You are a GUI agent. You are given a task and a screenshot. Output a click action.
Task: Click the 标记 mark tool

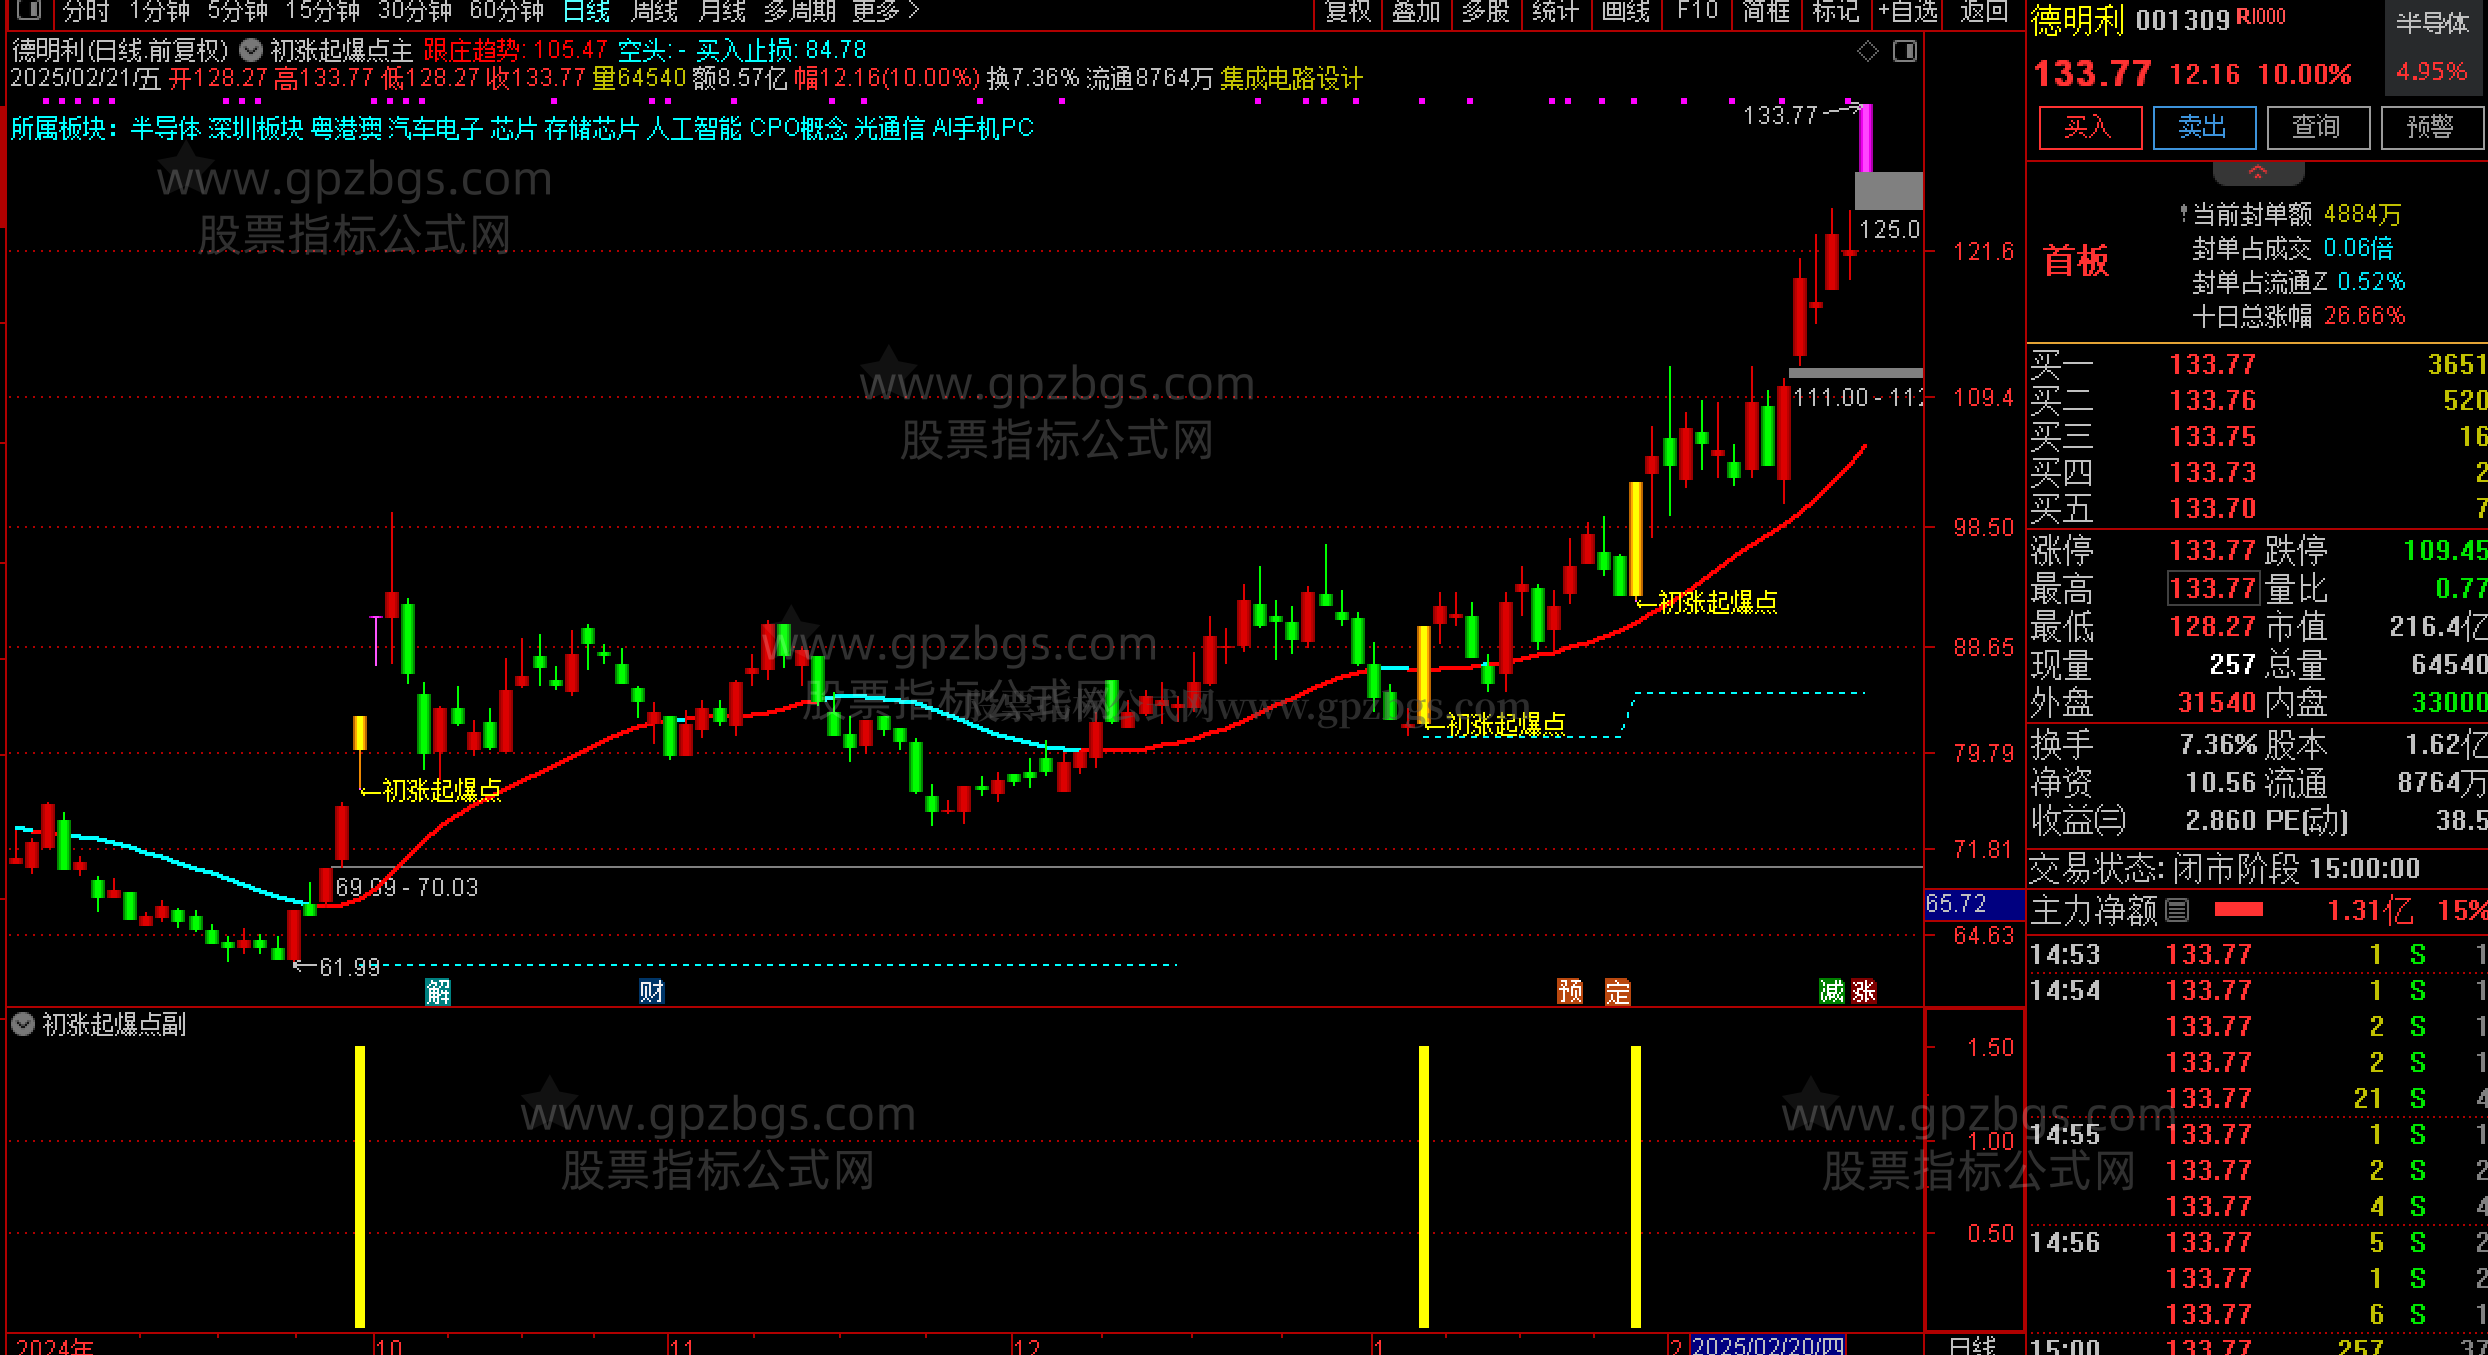point(1835,11)
